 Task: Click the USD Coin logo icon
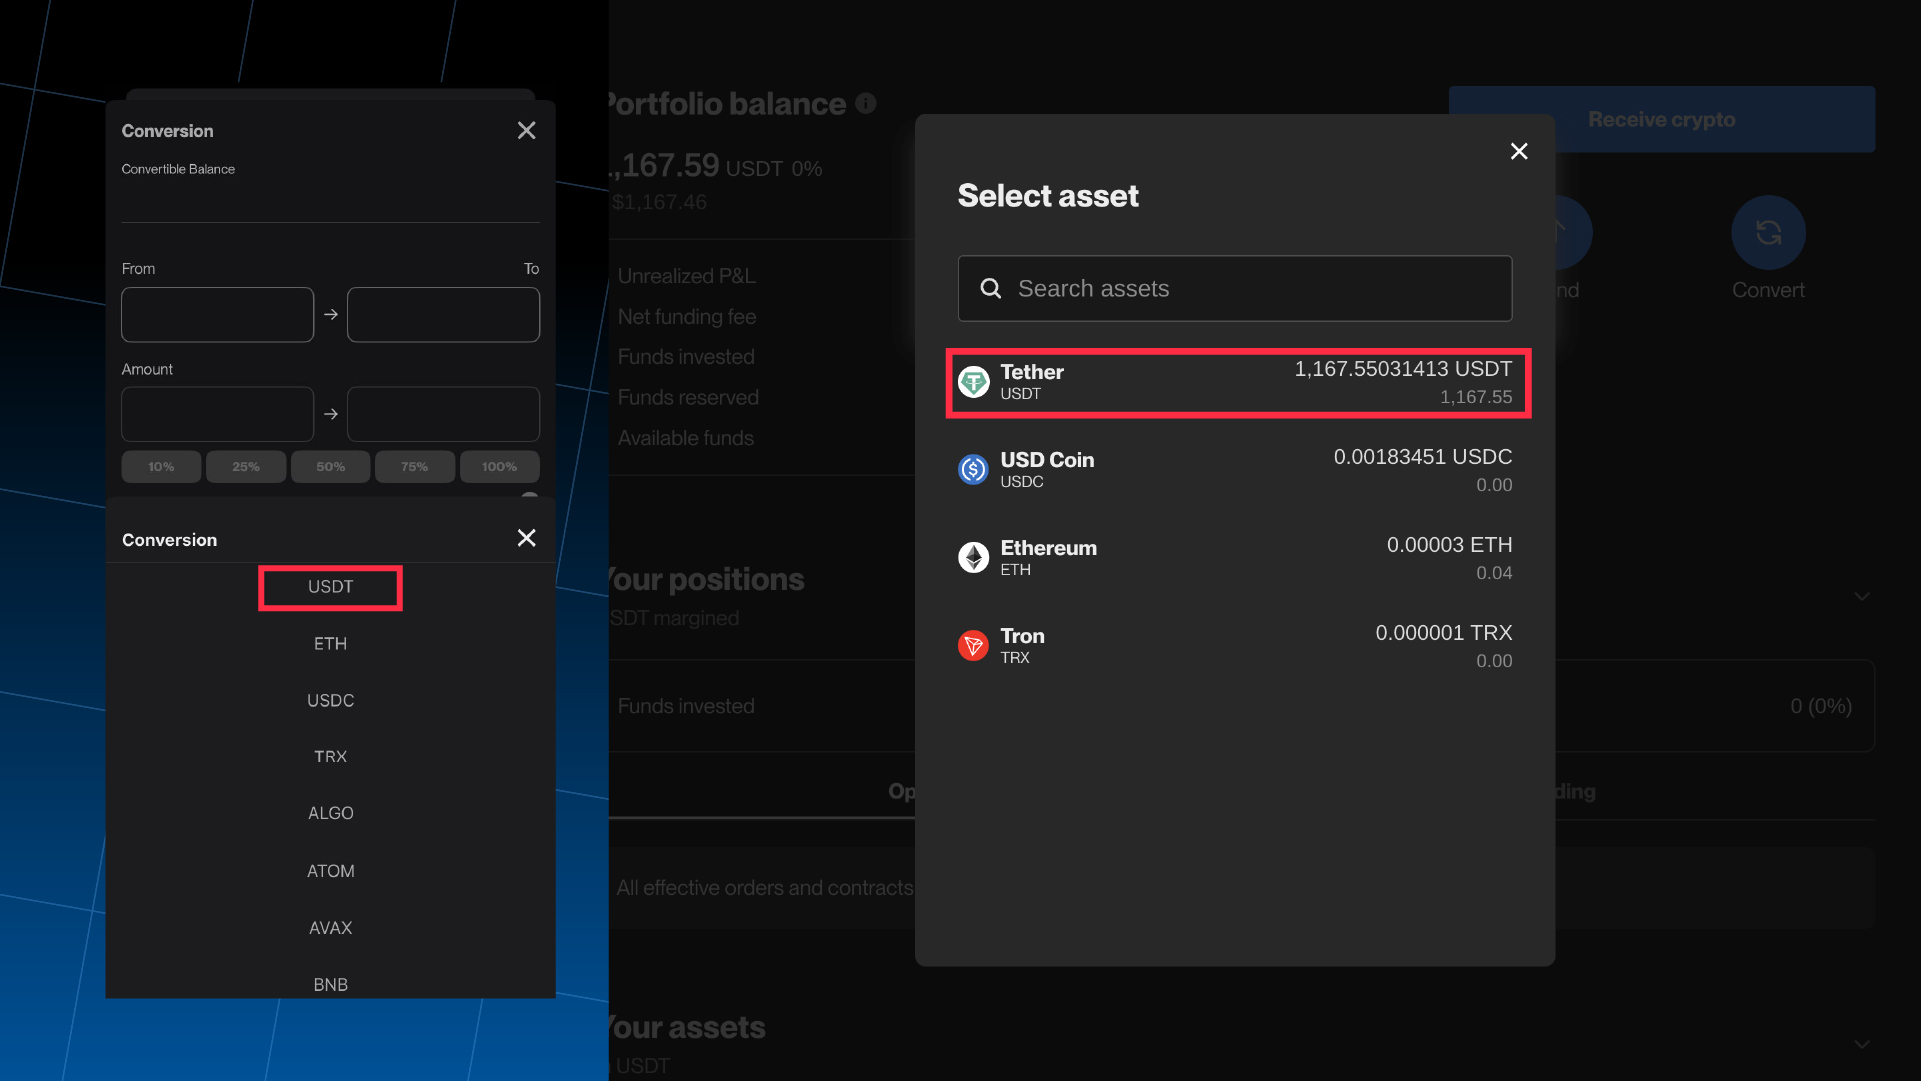pos(973,470)
